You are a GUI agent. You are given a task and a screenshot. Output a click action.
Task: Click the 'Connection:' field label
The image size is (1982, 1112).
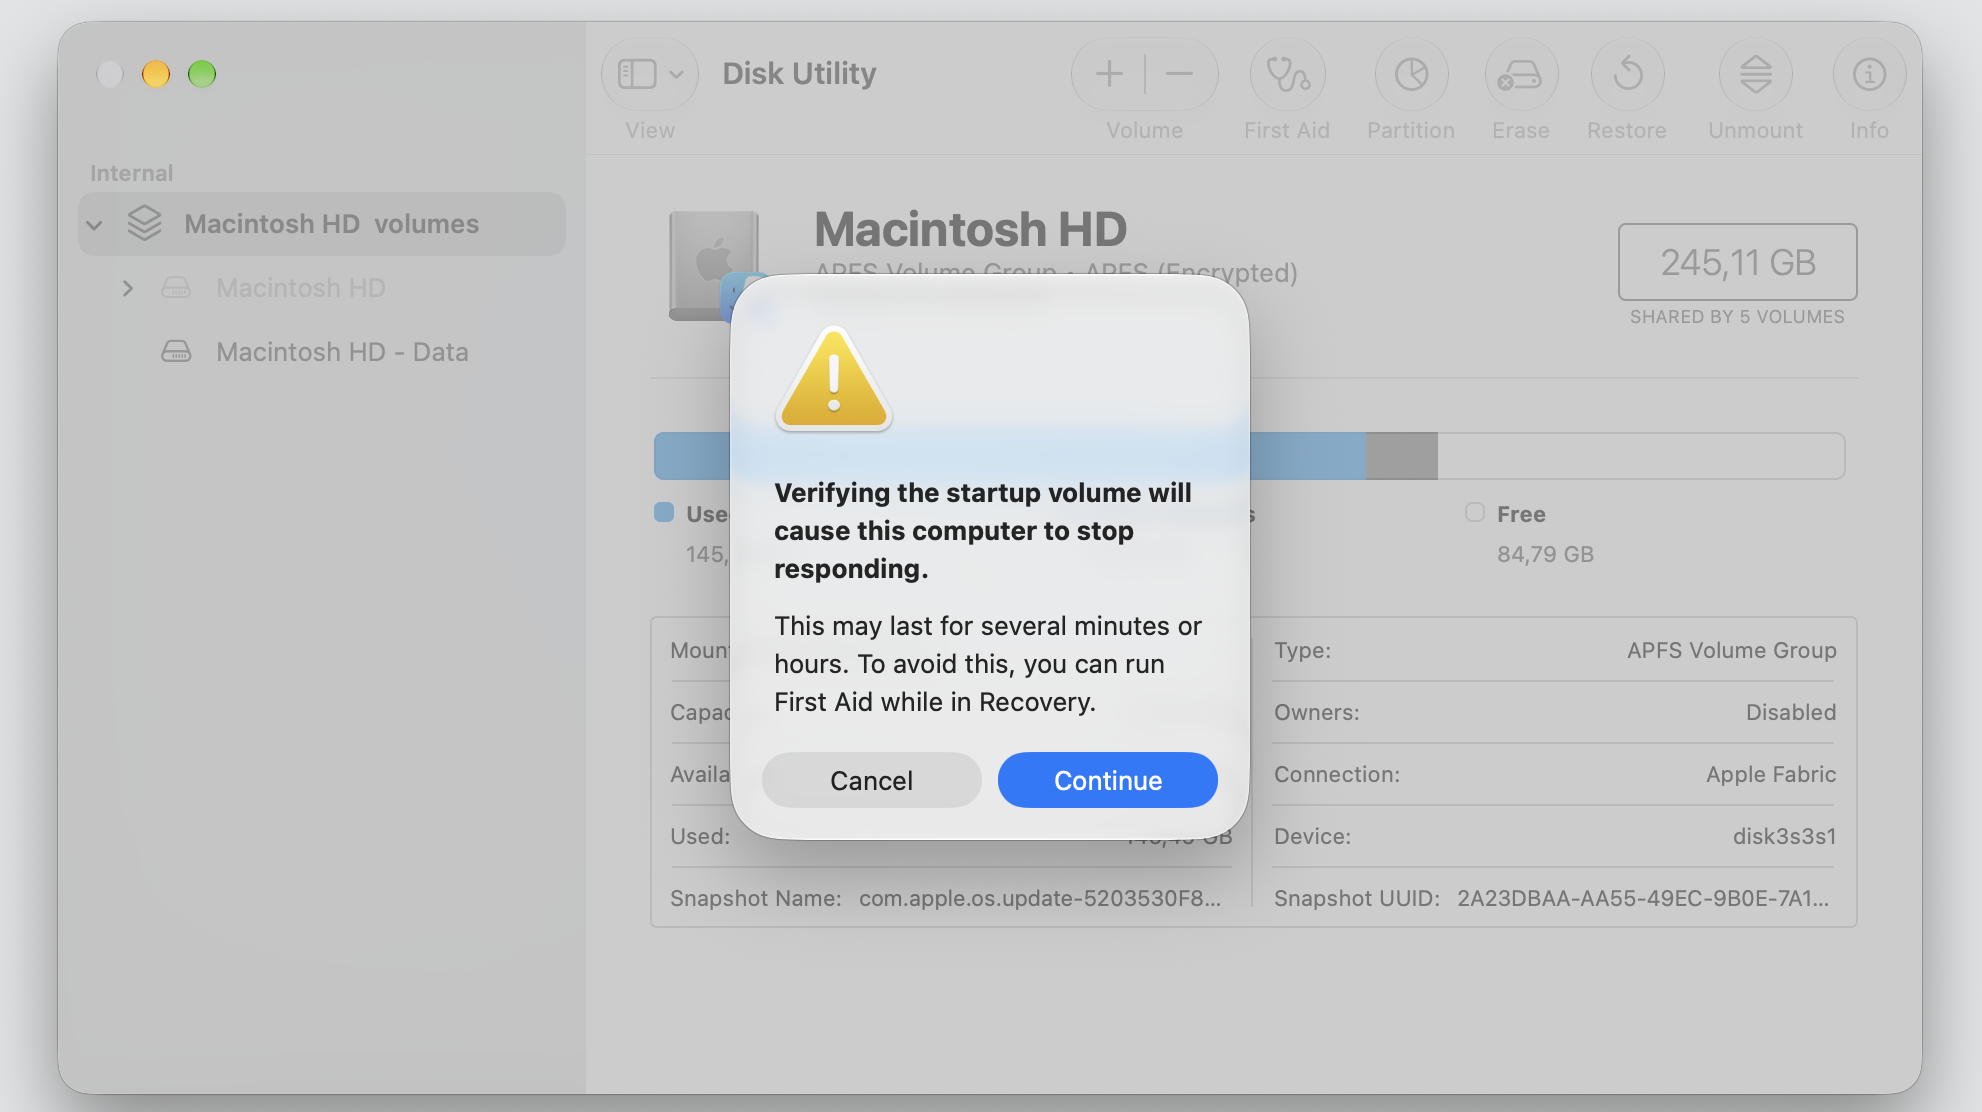click(x=1336, y=774)
